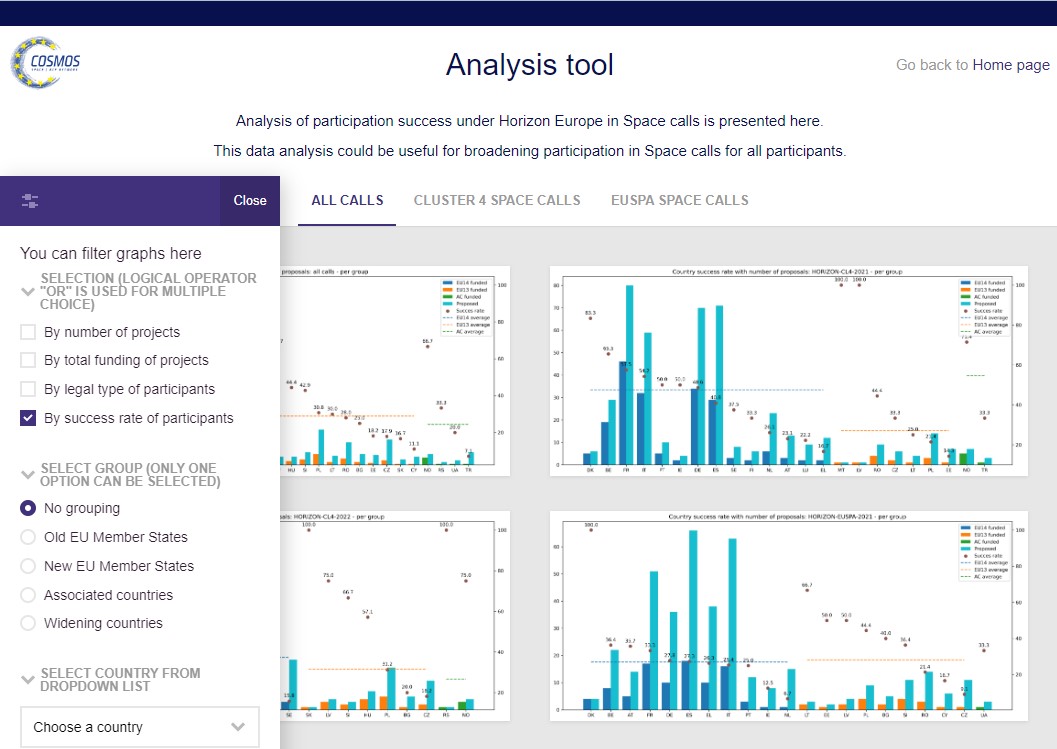
Task: Select the No grouping radio option
Action: (x=29, y=508)
